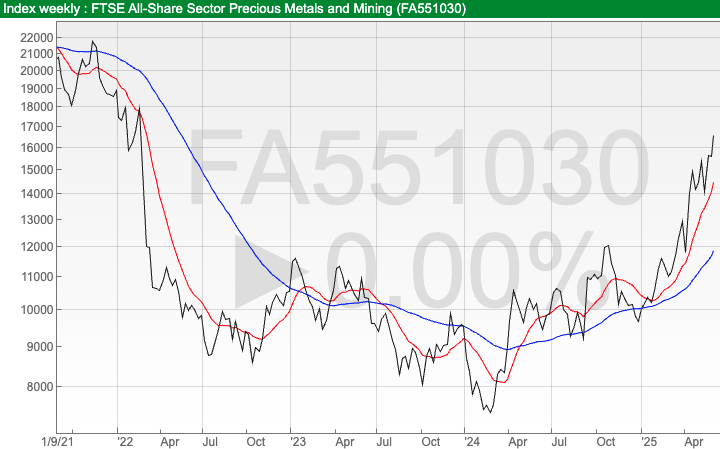Click the '23 year label on x-axis
The height and width of the screenshot is (449, 720).
(298, 442)
